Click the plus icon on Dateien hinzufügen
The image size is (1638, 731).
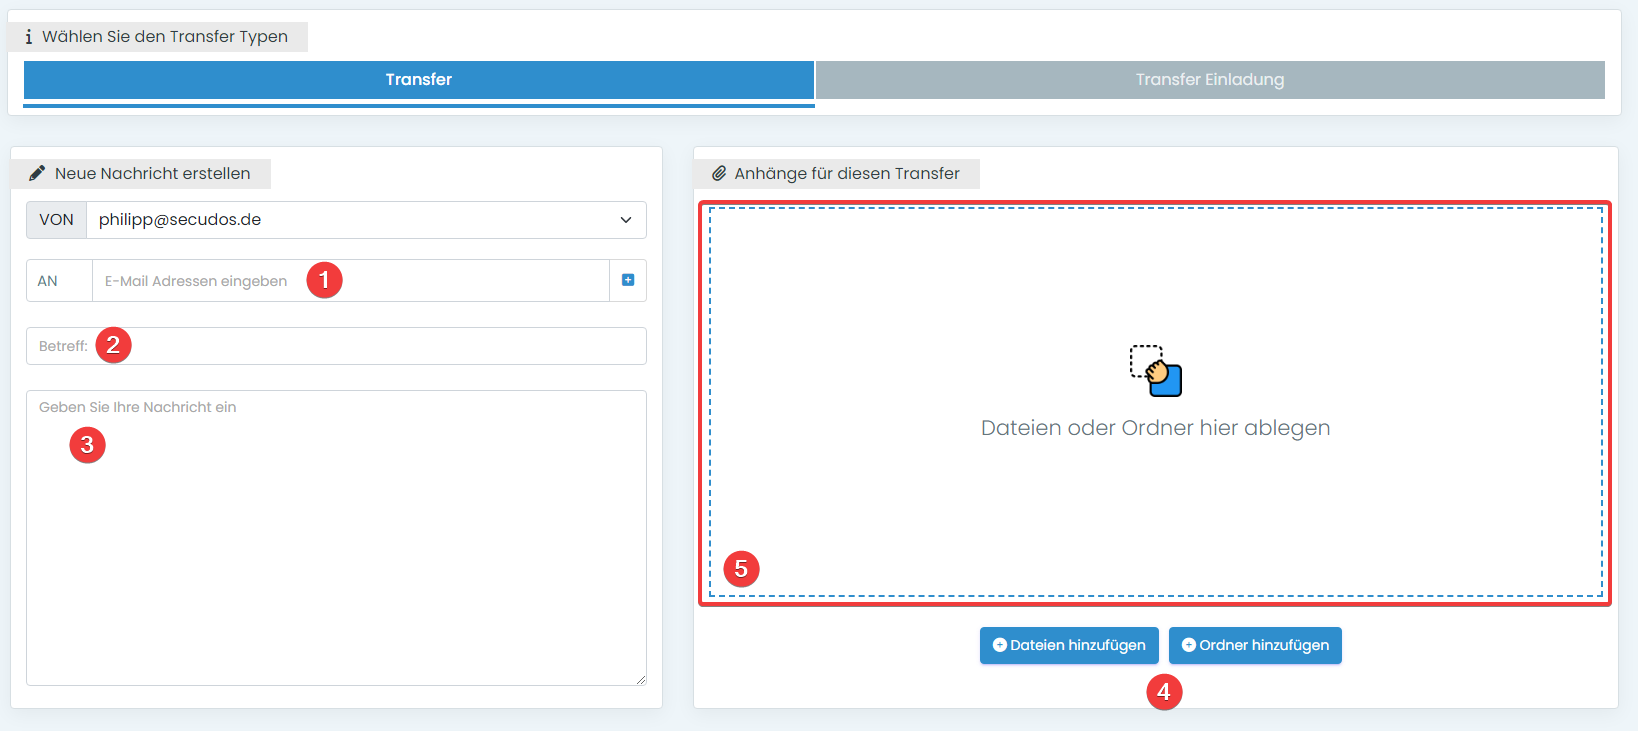click(999, 645)
